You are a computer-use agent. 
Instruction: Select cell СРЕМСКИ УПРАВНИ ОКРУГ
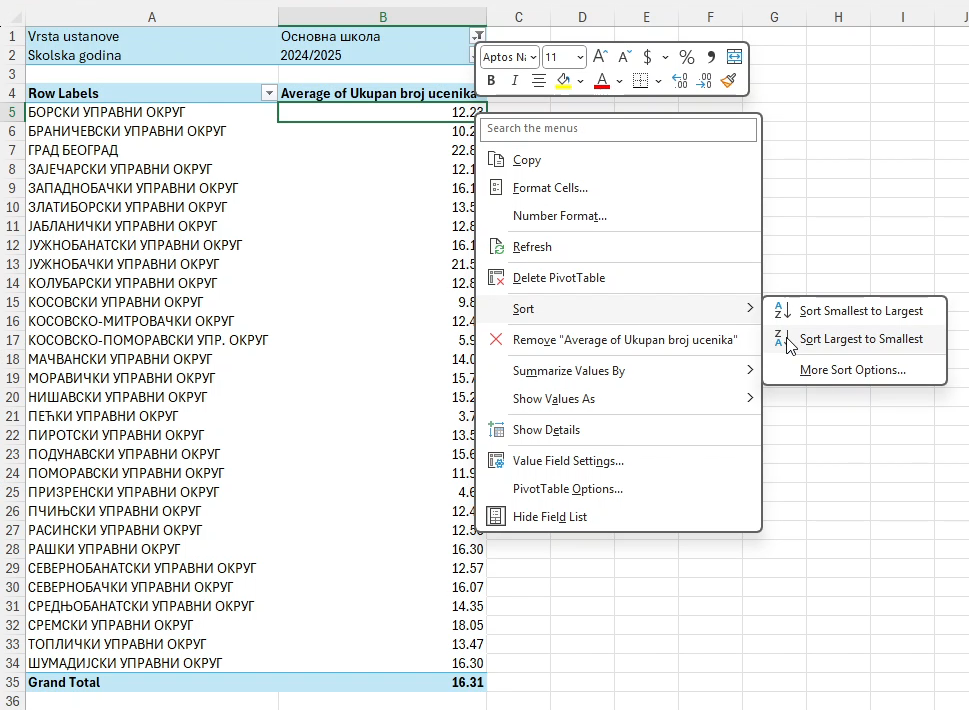tap(151, 625)
